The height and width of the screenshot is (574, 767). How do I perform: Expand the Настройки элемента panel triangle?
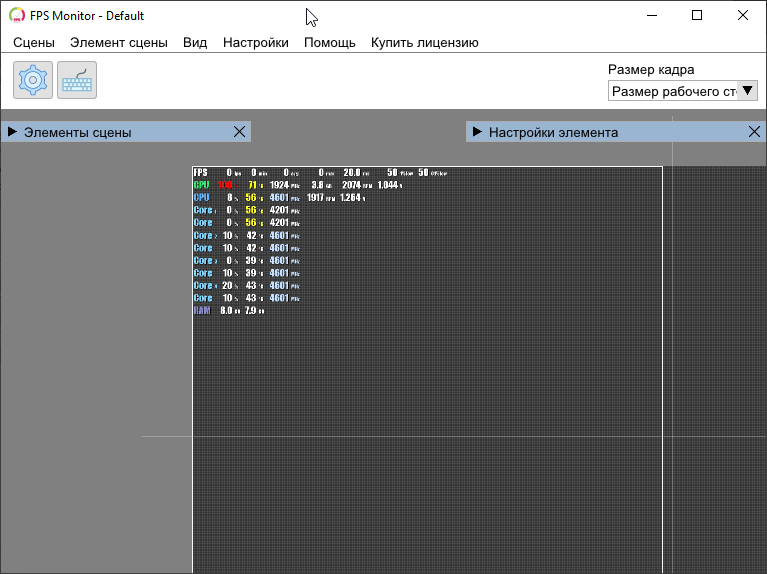(477, 132)
